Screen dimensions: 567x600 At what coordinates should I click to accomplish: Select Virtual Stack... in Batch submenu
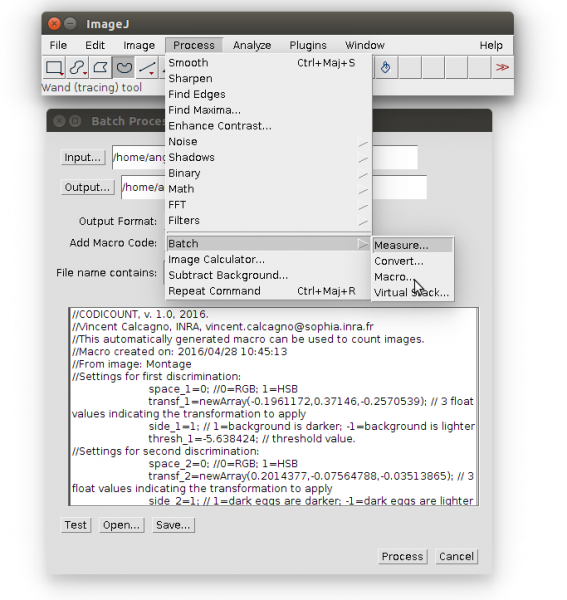[413, 293]
